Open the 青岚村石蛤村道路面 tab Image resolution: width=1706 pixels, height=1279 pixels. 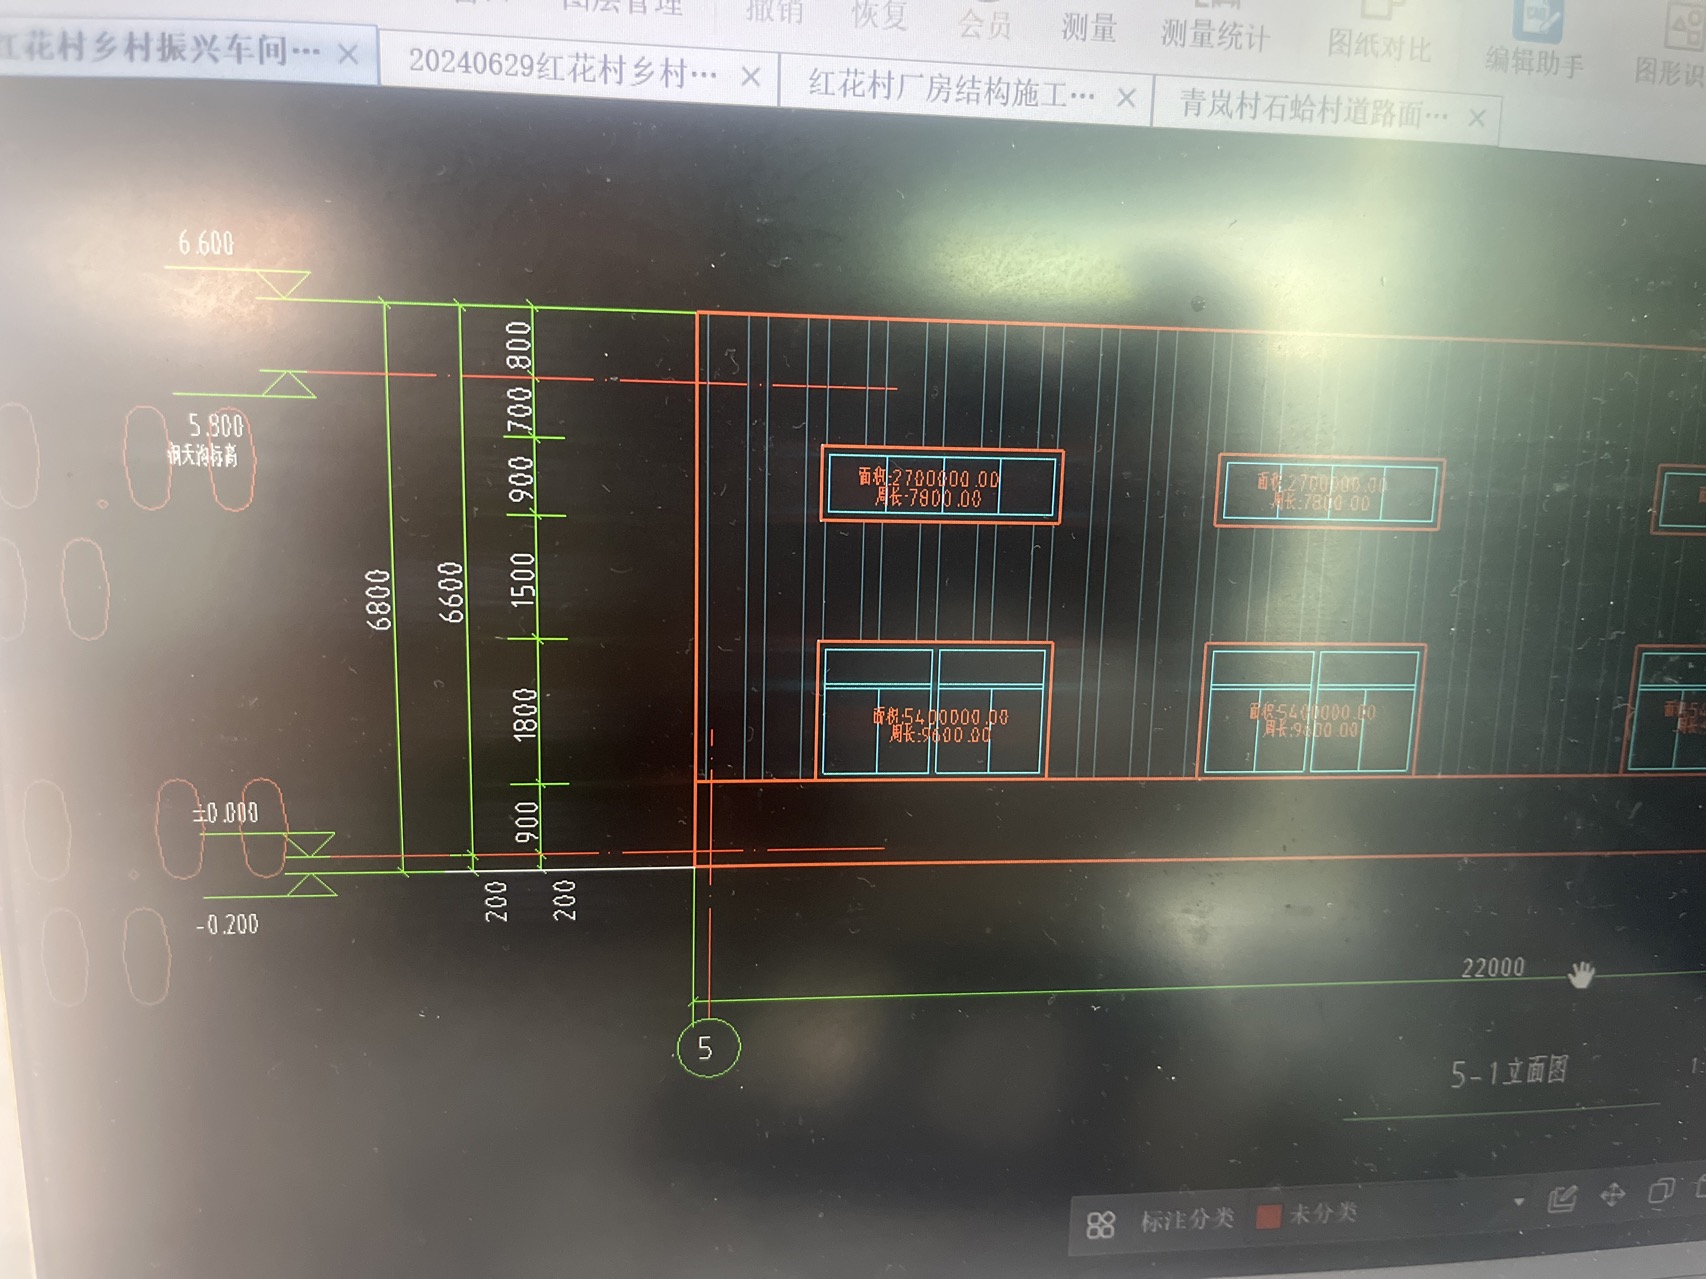coord(1314,108)
